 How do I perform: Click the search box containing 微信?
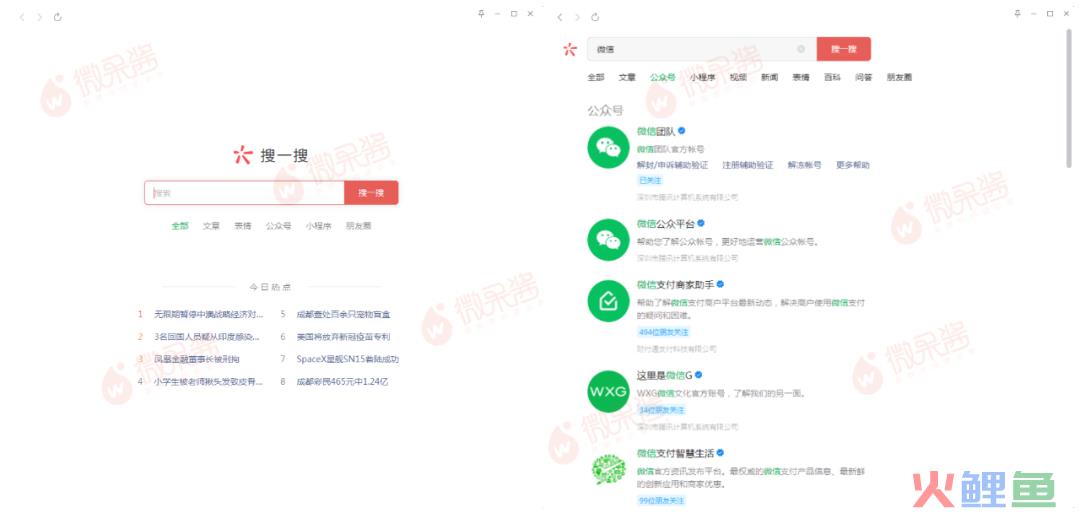[x=702, y=50]
